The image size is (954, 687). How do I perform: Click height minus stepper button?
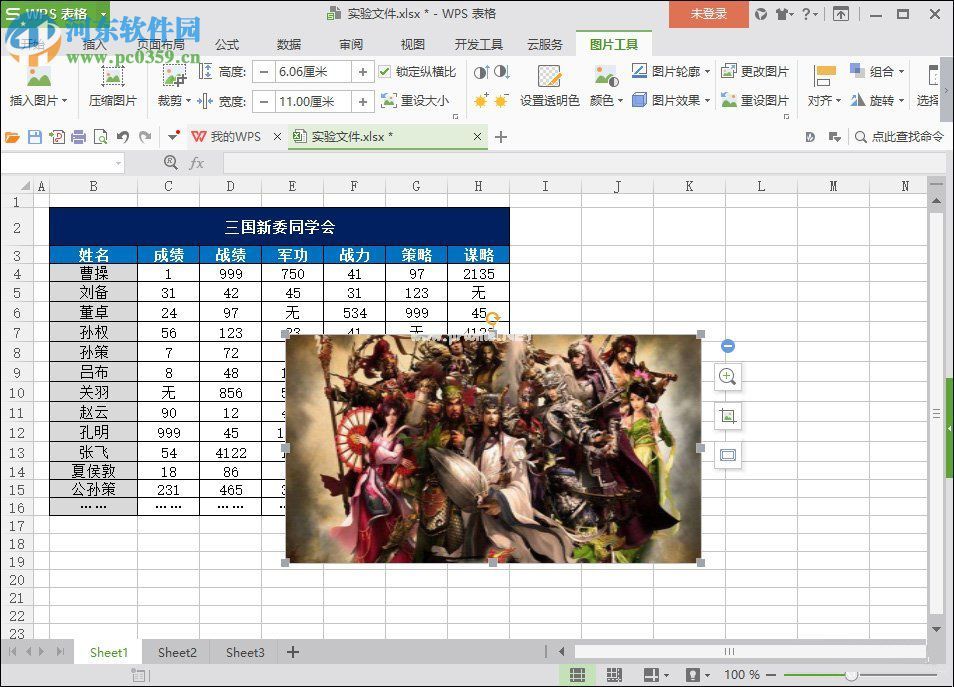tap(263, 72)
